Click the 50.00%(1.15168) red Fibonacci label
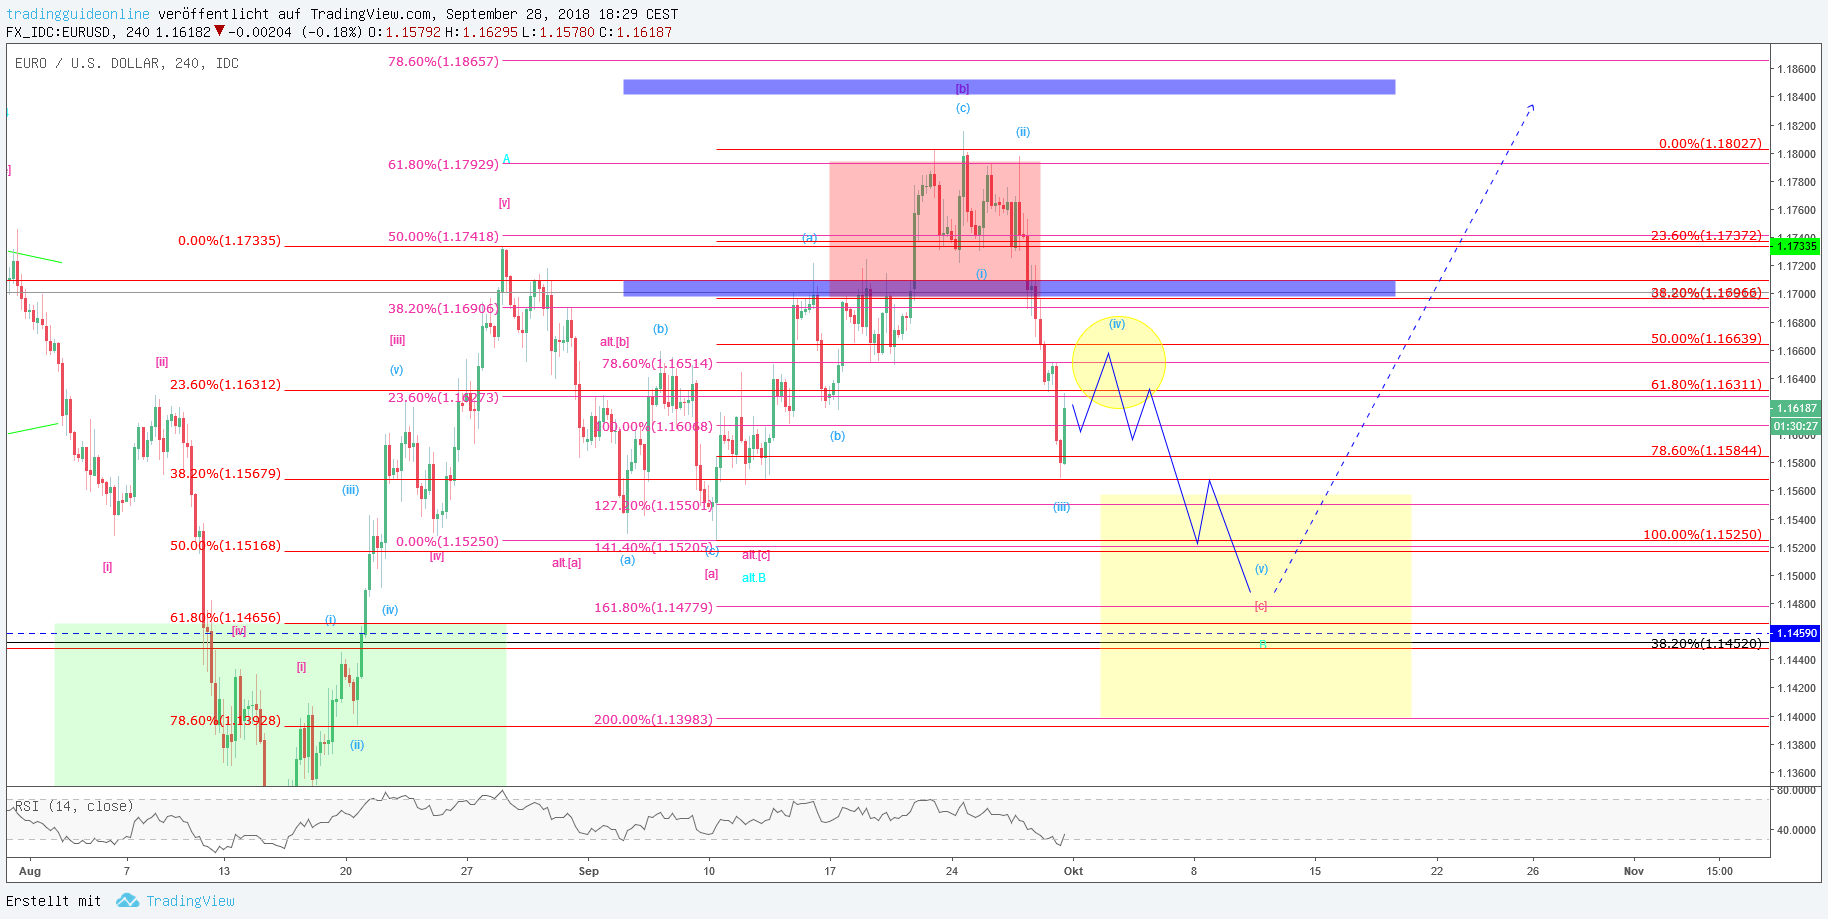 [x=225, y=545]
